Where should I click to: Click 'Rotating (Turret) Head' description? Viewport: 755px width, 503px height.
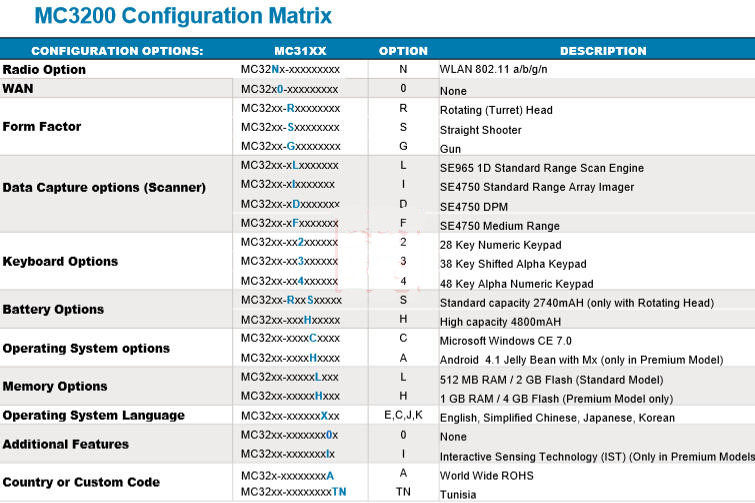click(496, 110)
